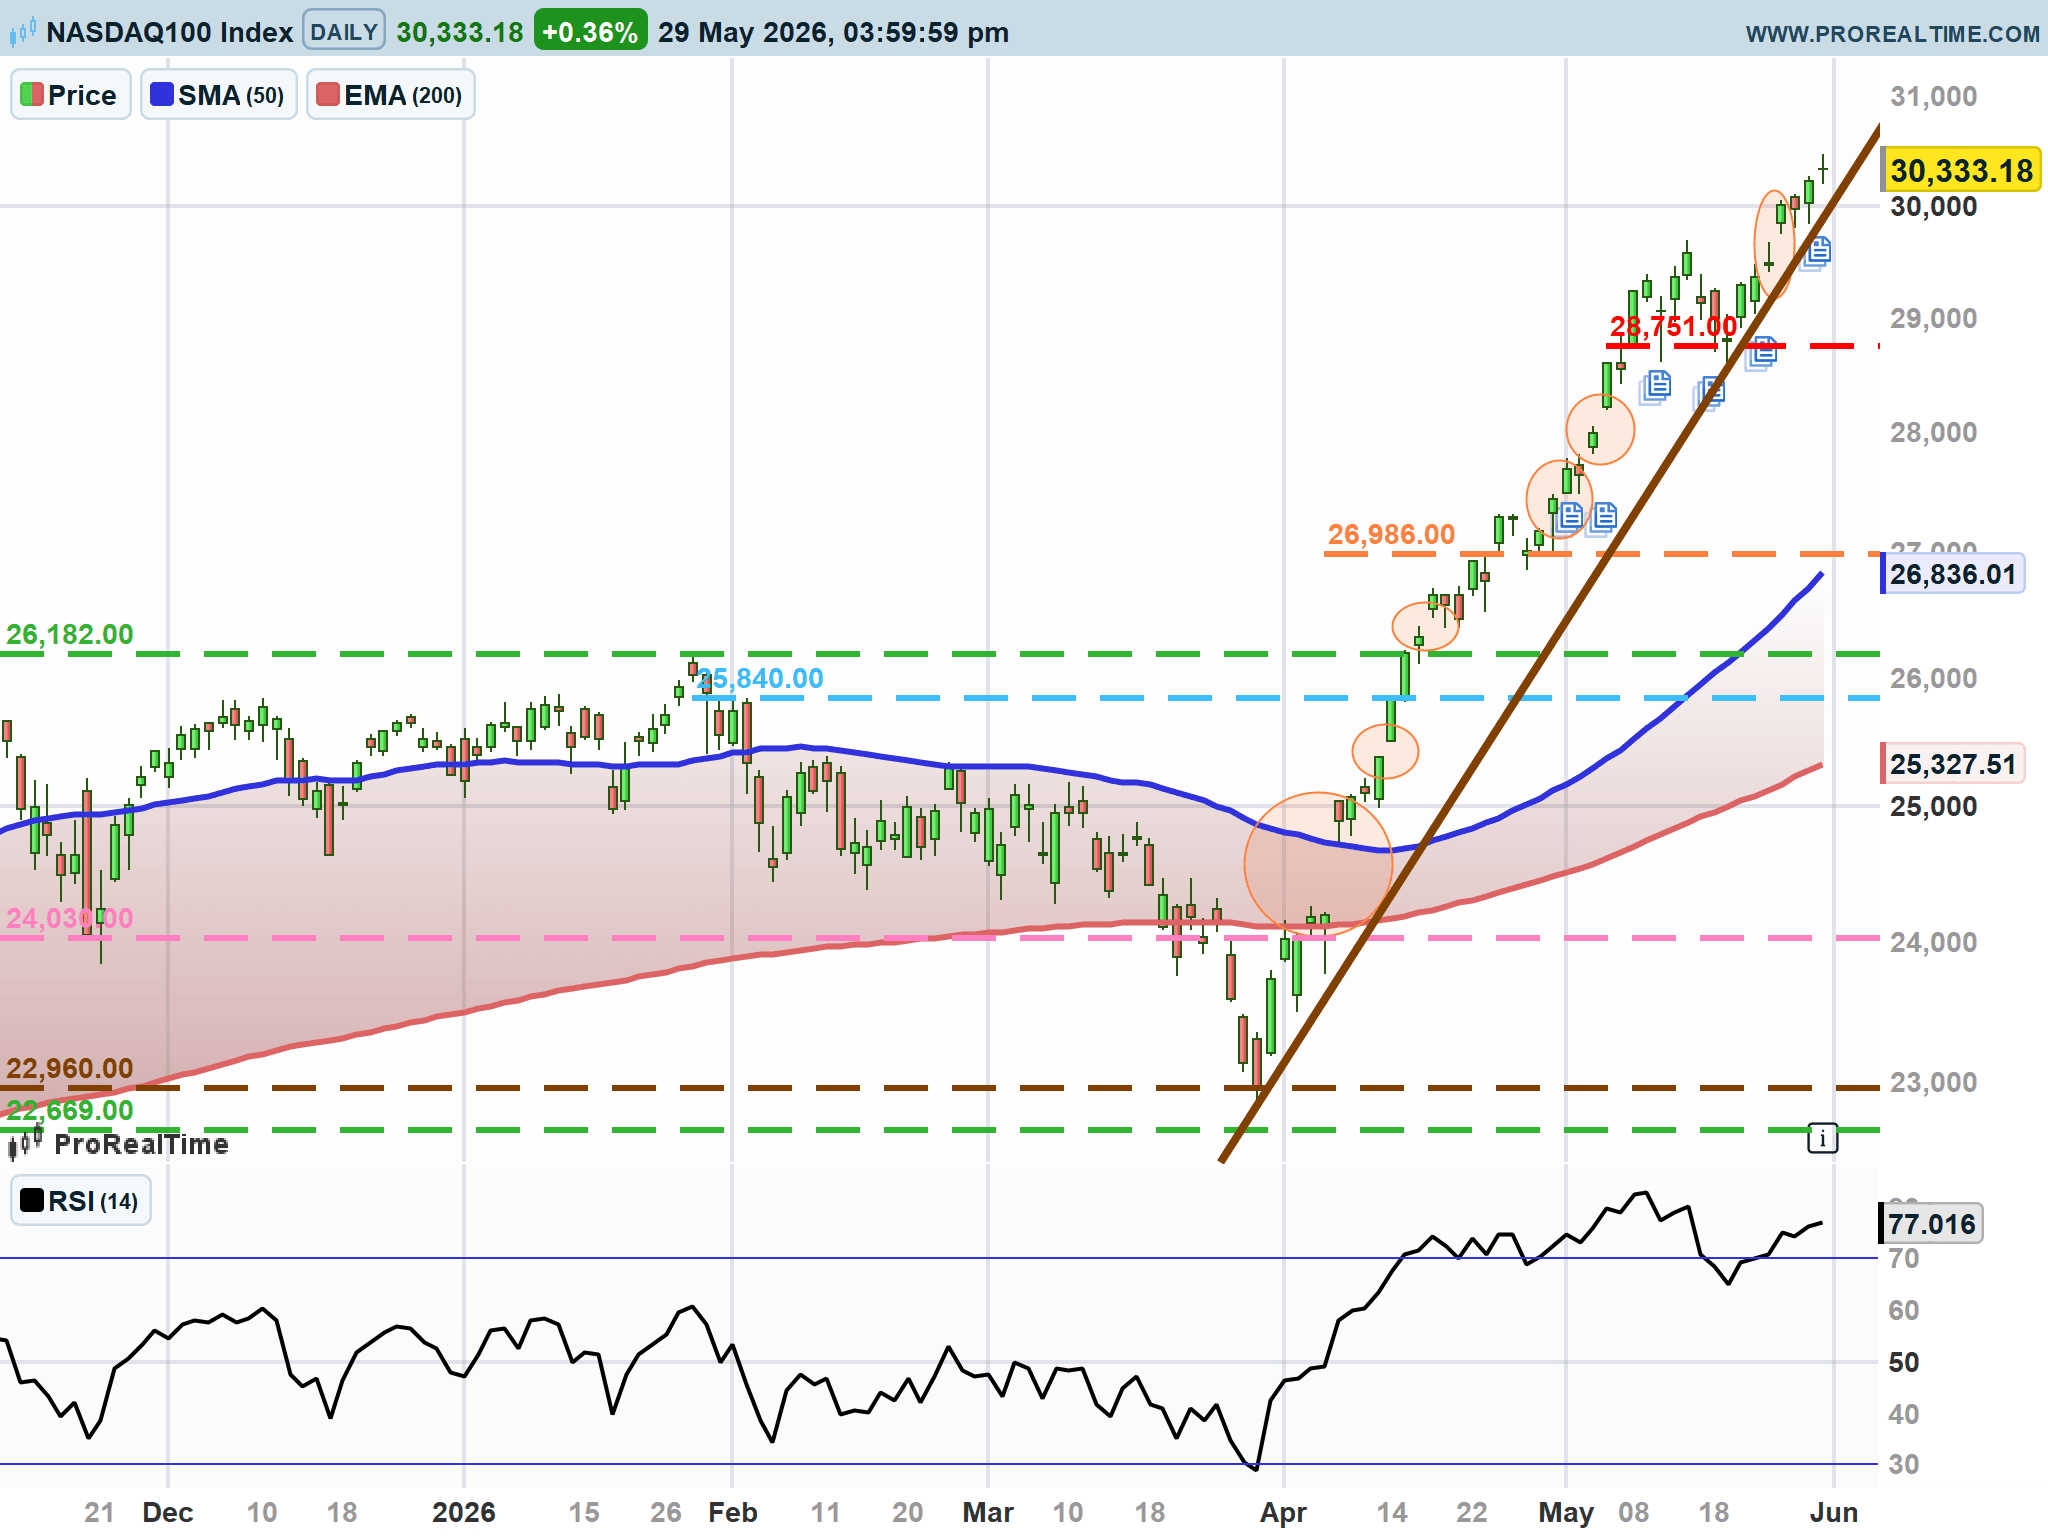This screenshot has height=1536, width=2048.
Task: Click the 22,669.00 green level label
Action: (70, 1110)
